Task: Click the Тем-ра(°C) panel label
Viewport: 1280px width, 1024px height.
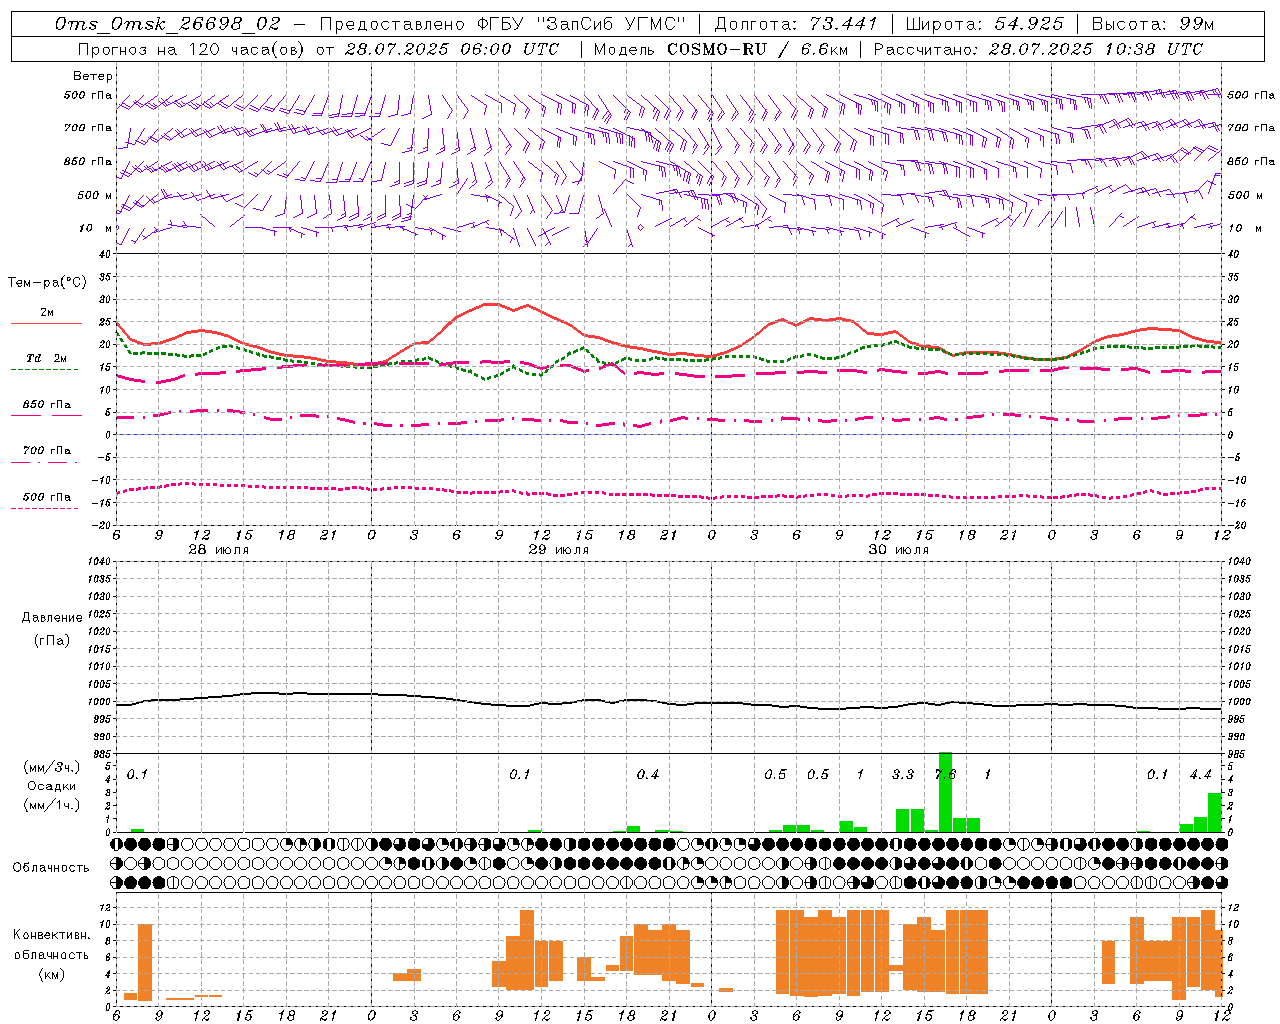Action: pyautogui.click(x=48, y=283)
